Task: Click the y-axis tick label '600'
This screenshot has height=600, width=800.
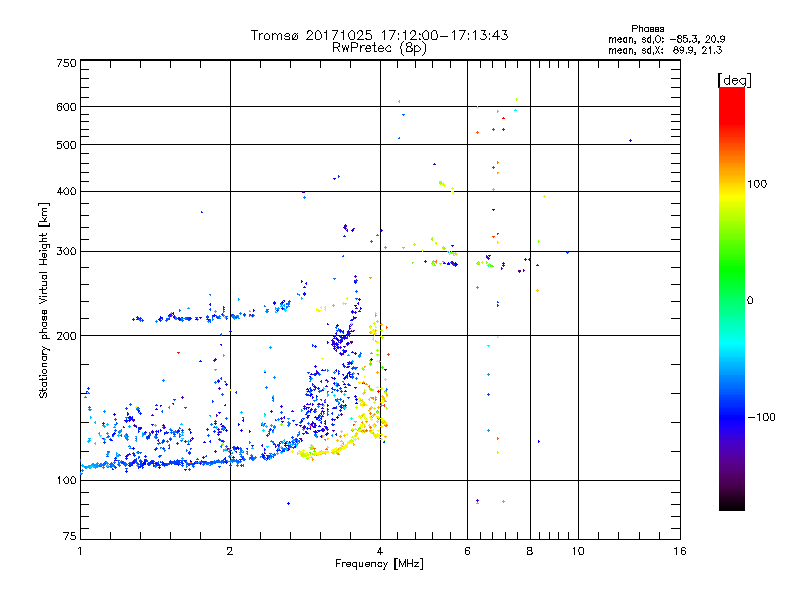Action: click(x=66, y=107)
